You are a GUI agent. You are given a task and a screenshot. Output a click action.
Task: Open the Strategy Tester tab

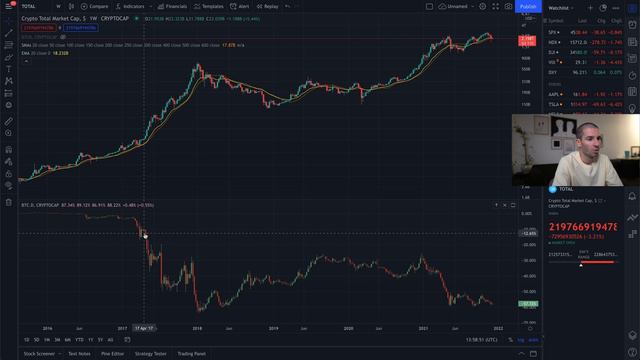(151, 353)
